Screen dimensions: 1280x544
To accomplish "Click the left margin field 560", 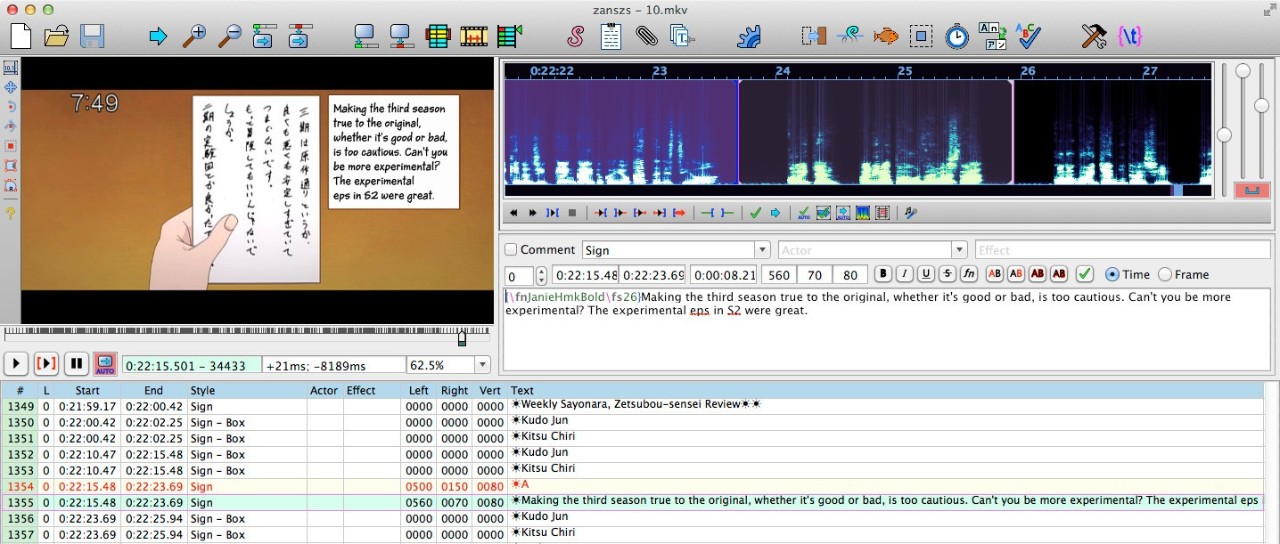I will 777,275.
